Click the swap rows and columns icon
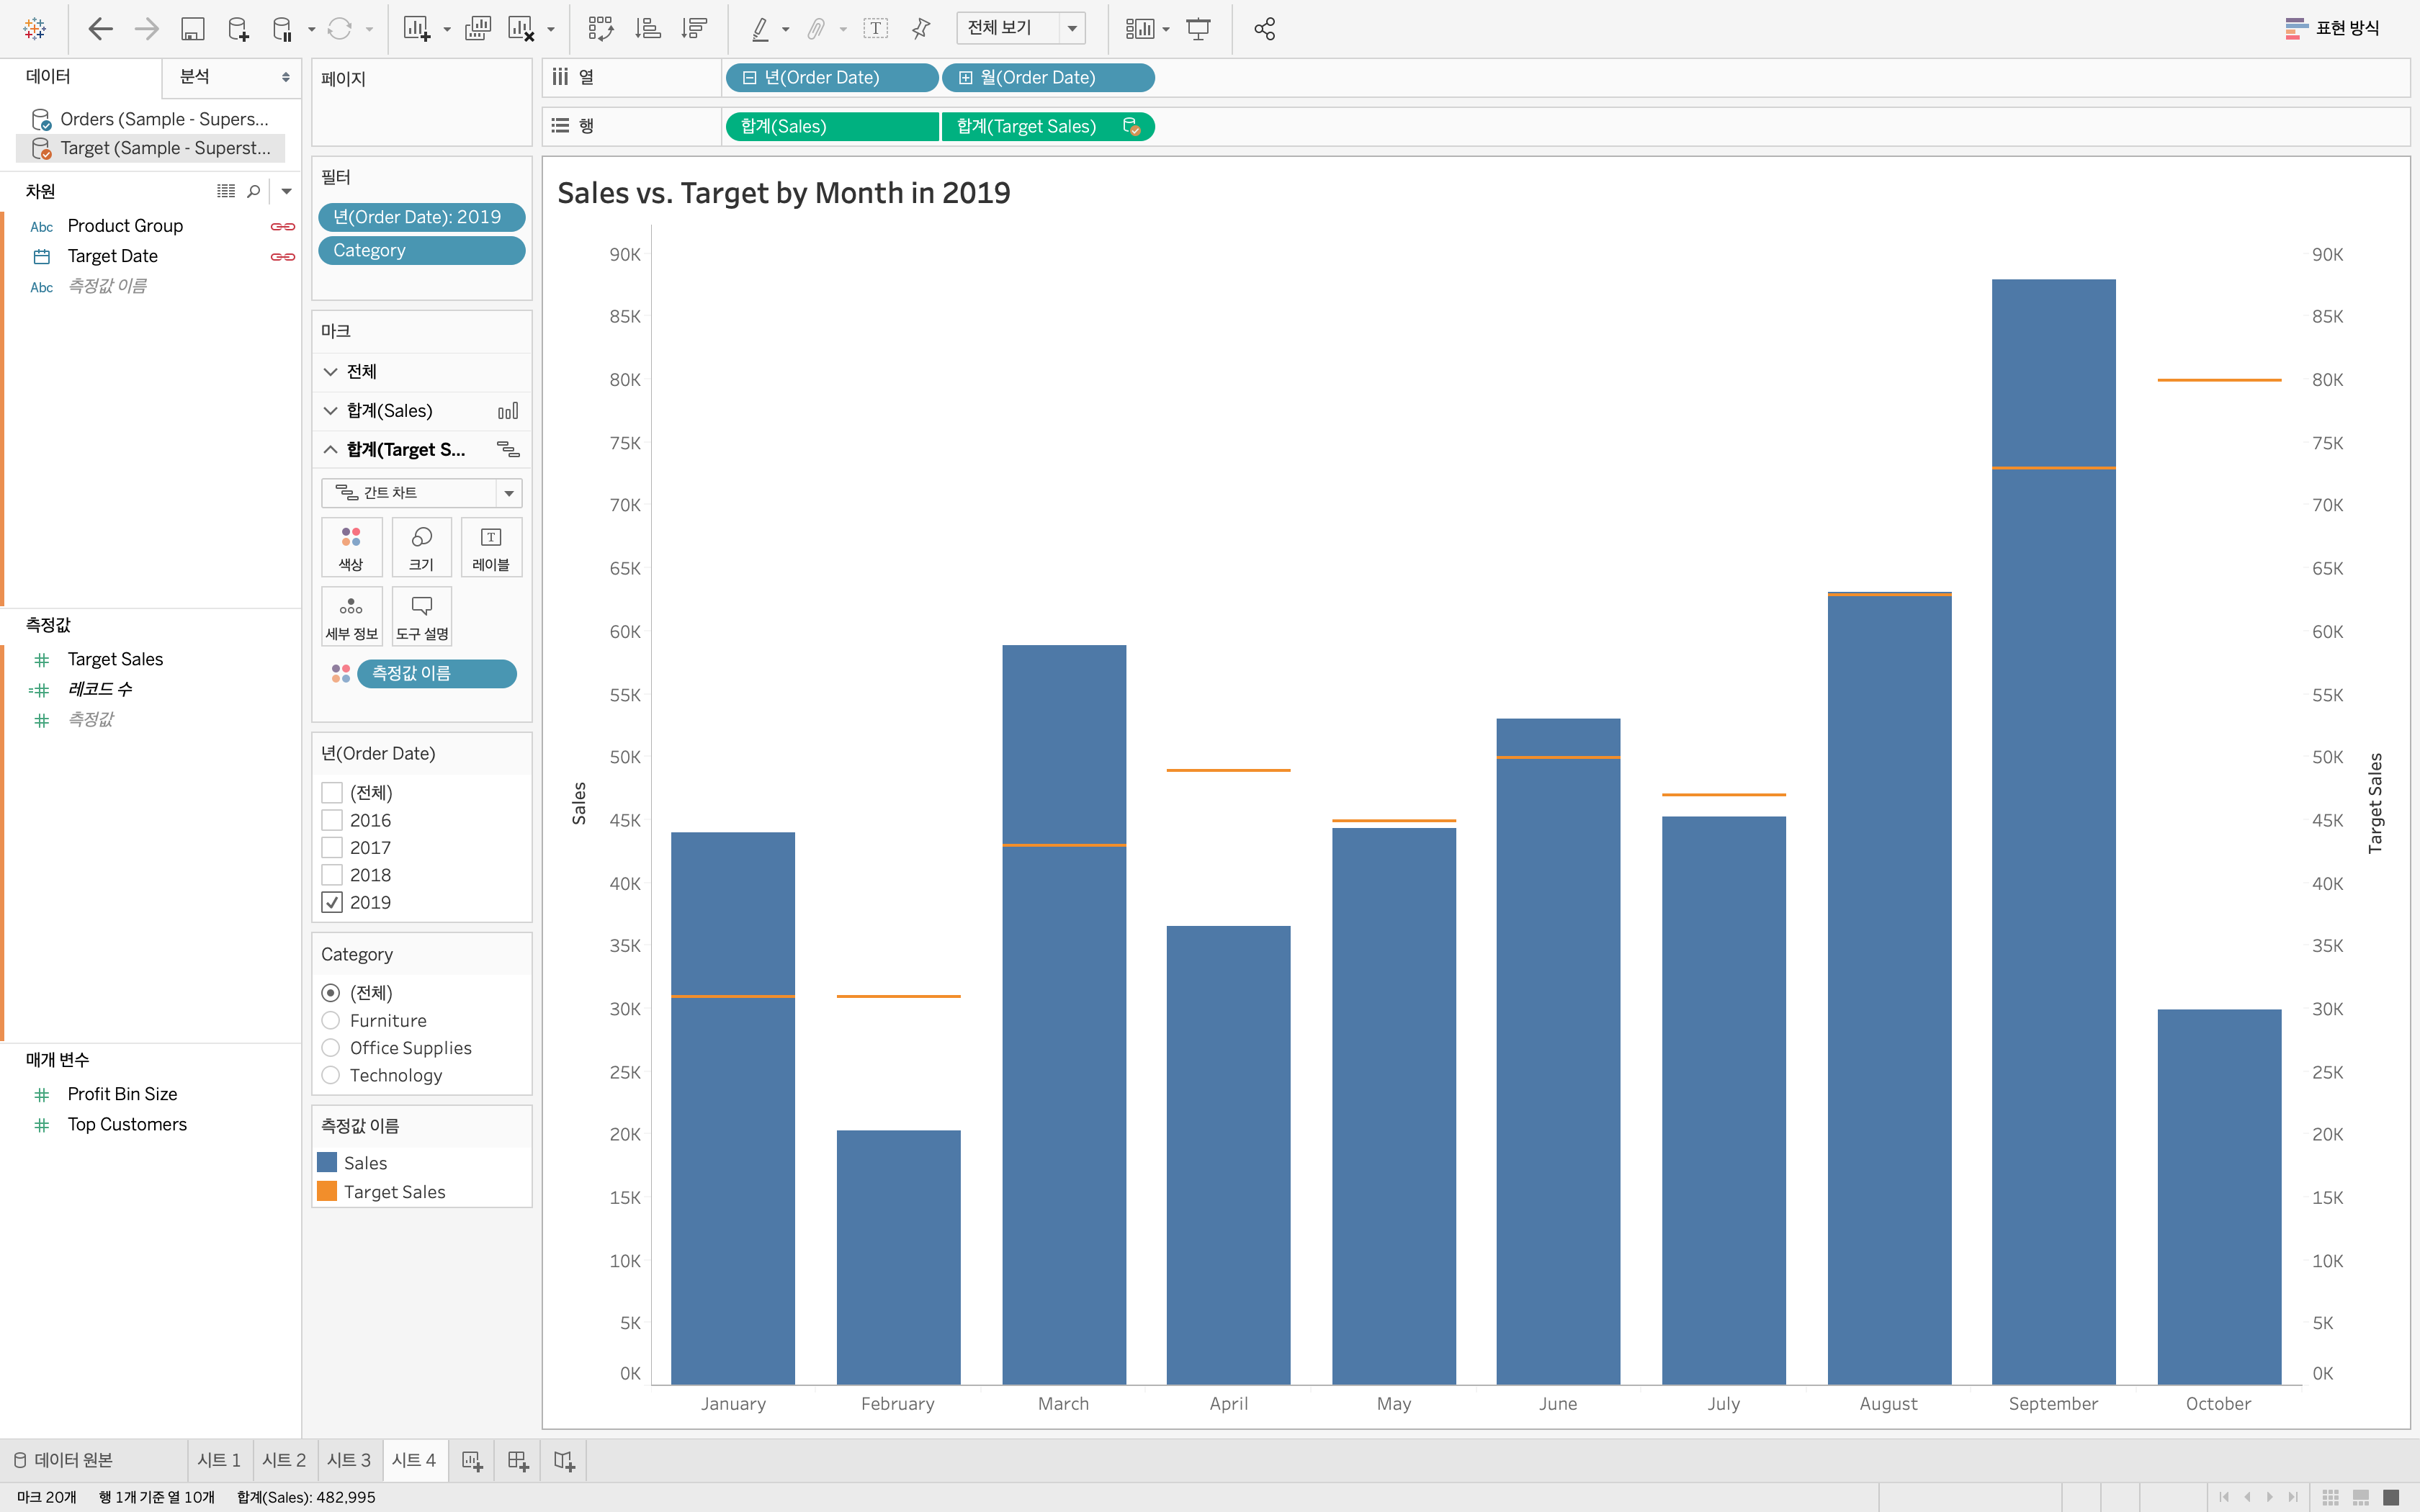 (x=600, y=29)
